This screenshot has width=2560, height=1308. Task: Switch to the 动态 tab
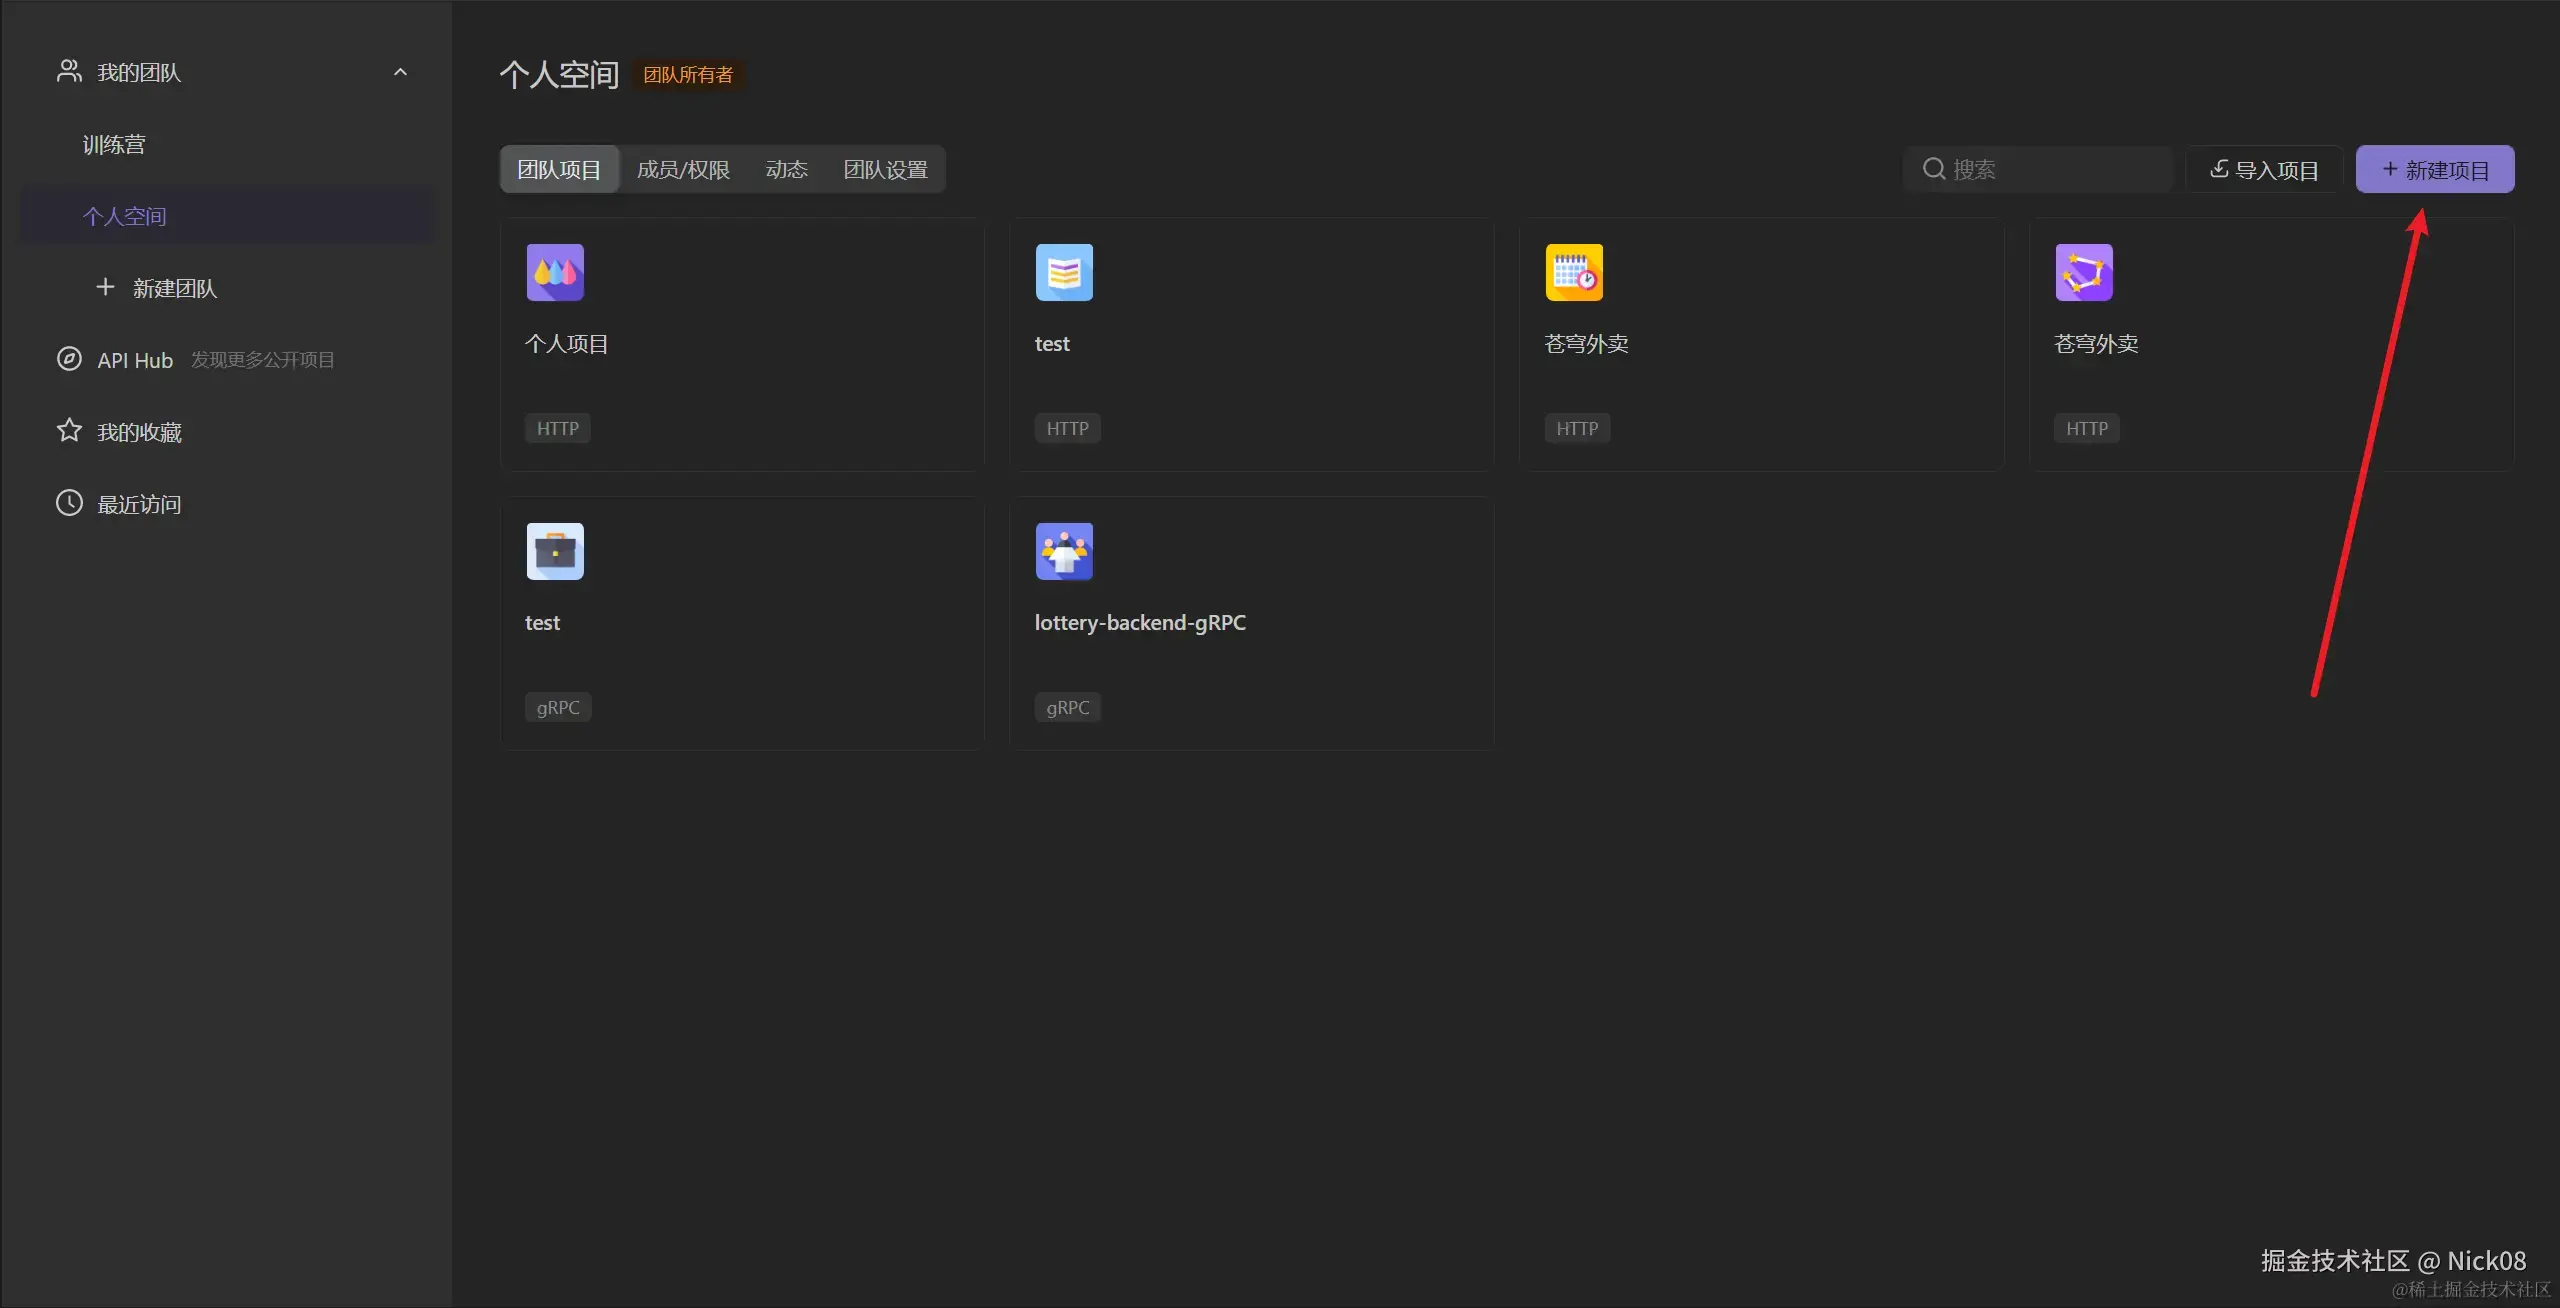click(786, 170)
